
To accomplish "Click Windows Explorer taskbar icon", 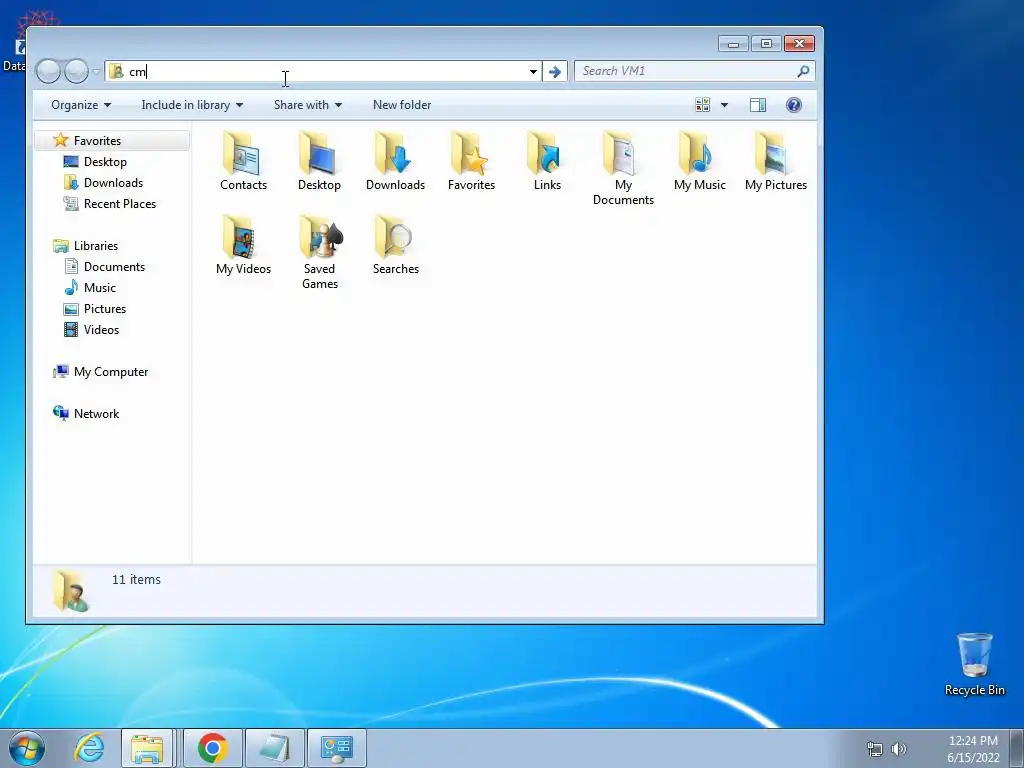I will click(x=147, y=748).
